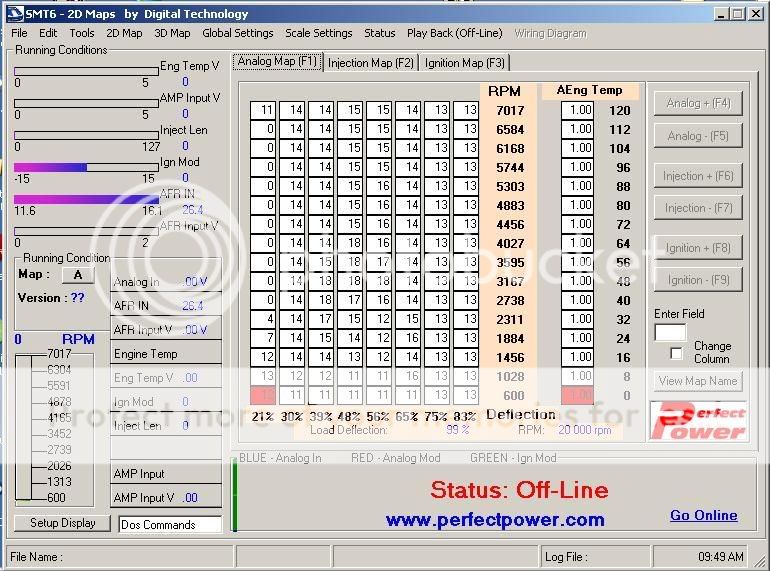The width and height of the screenshot is (770, 571).
Task: Click the 21% deflection column label
Action: click(x=263, y=416)
